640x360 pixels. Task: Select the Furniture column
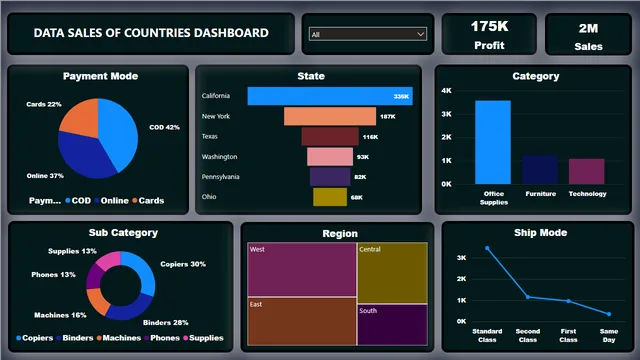pyautogui.click(x=540, y=169)
